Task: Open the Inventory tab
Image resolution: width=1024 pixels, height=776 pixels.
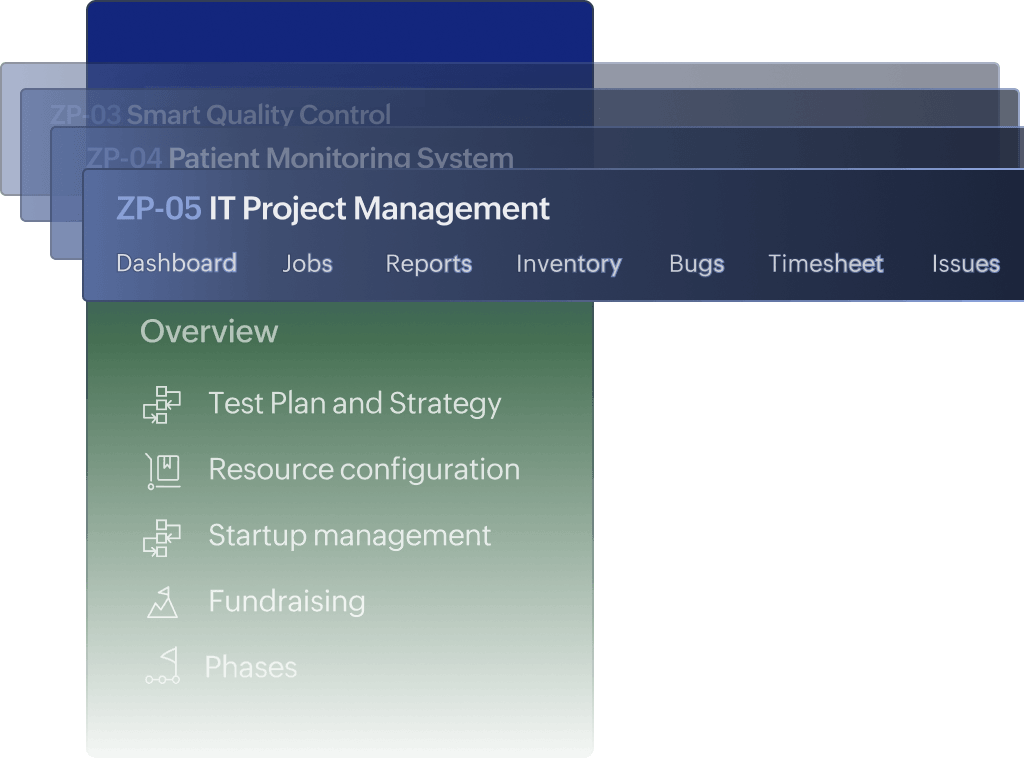Action: tap(568, 264)
